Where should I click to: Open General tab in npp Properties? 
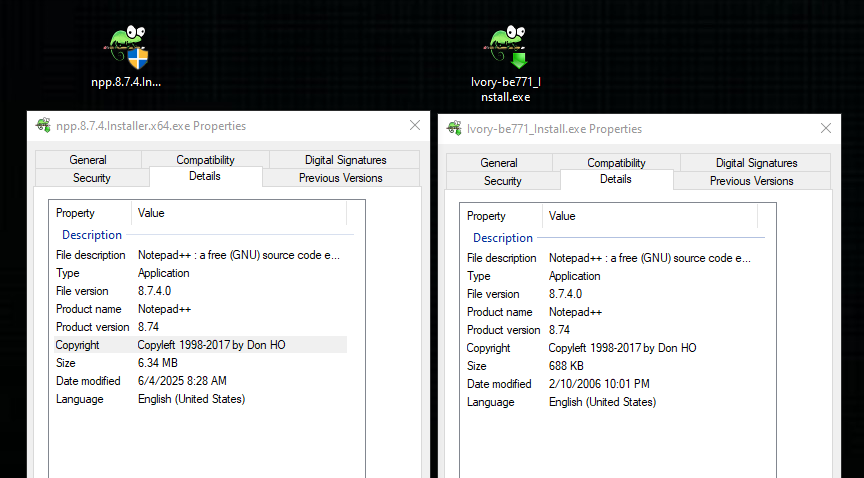[88, 160]
